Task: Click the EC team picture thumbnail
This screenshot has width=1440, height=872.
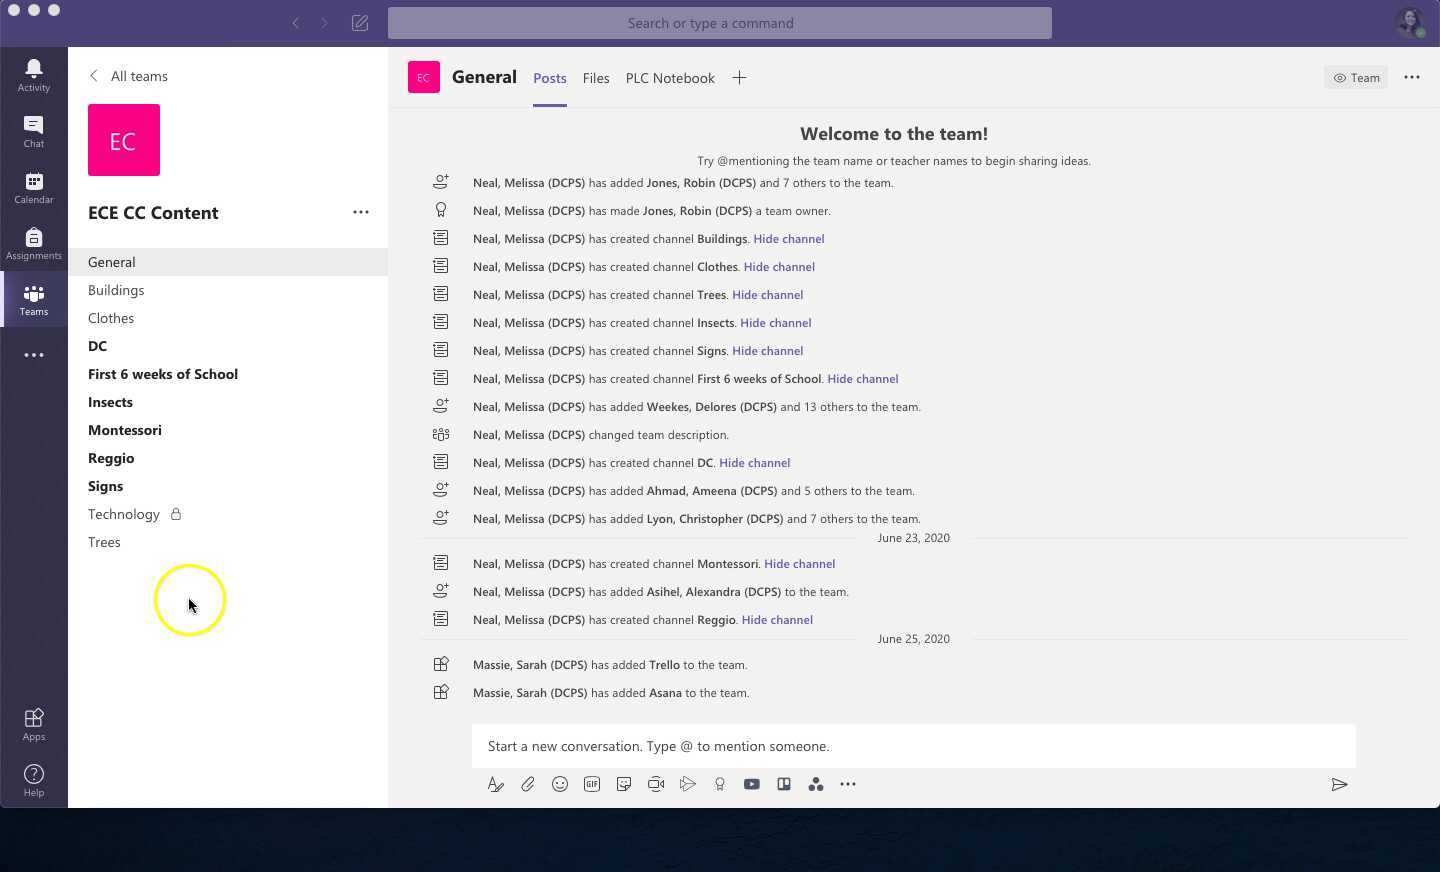Action: 124,140
